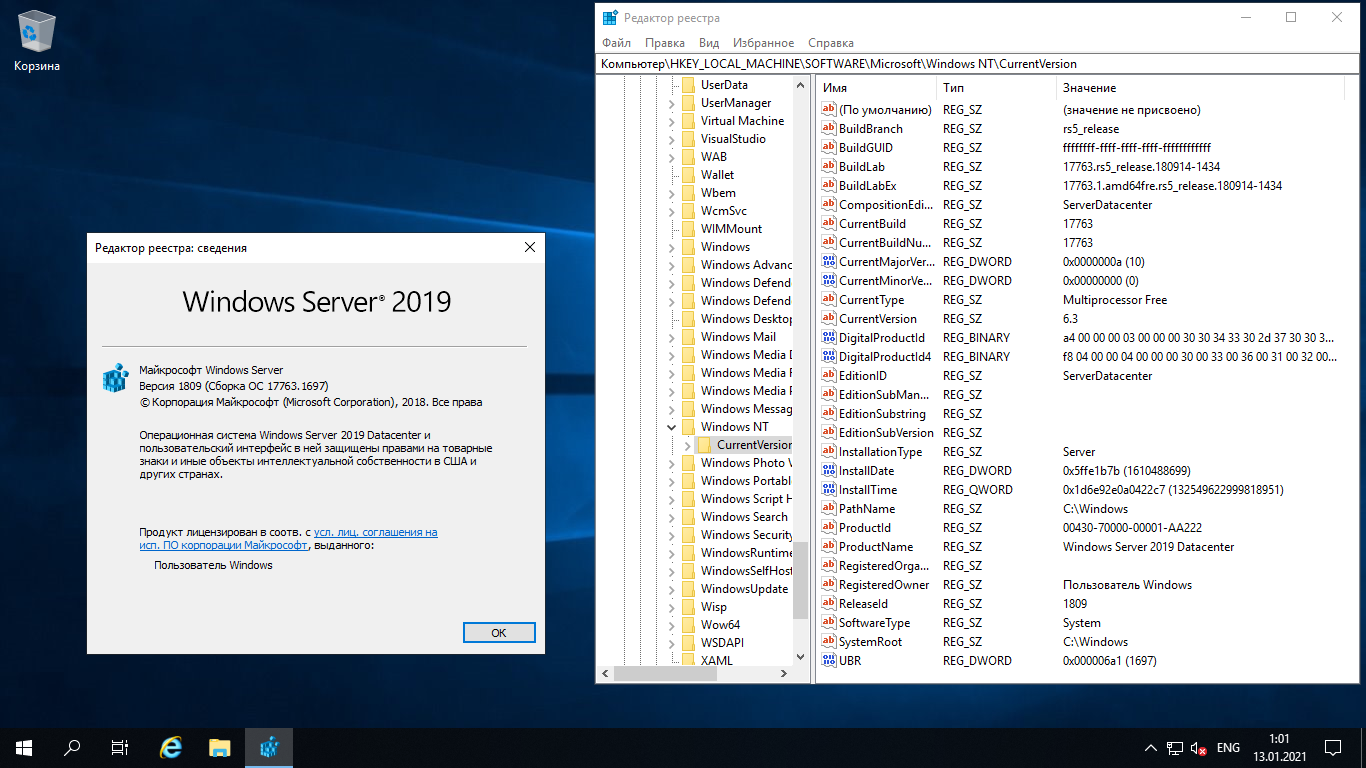
Task: Select the VisualStudio tree key
Action: pos(733,139)
